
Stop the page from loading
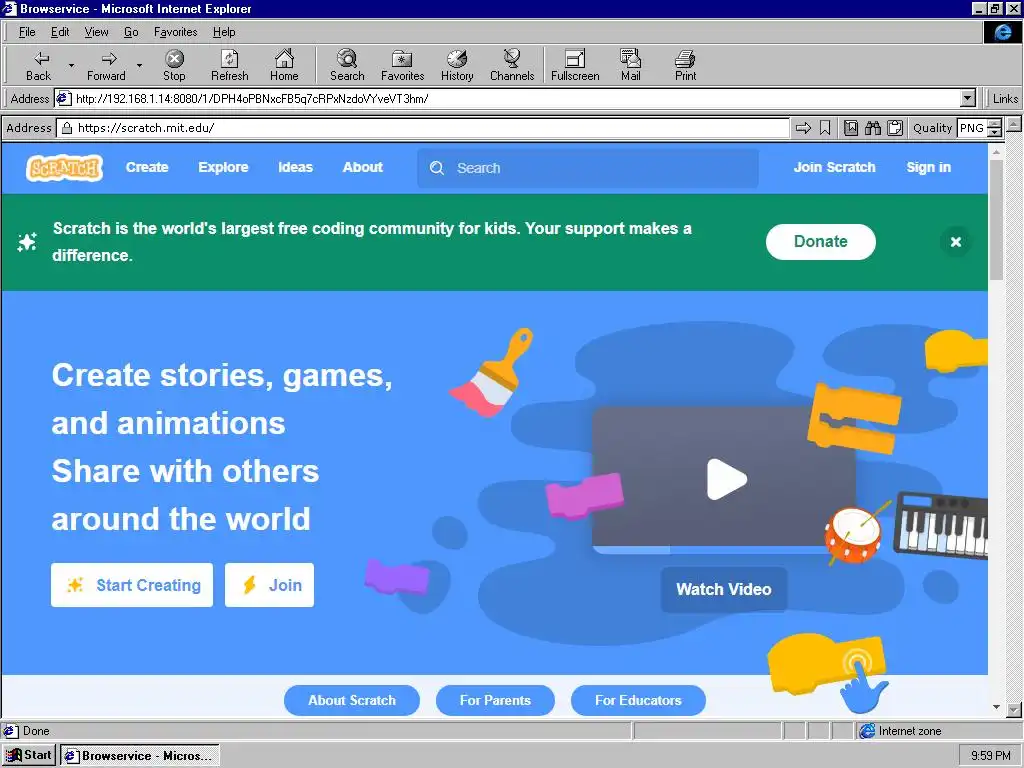point(174,66)
